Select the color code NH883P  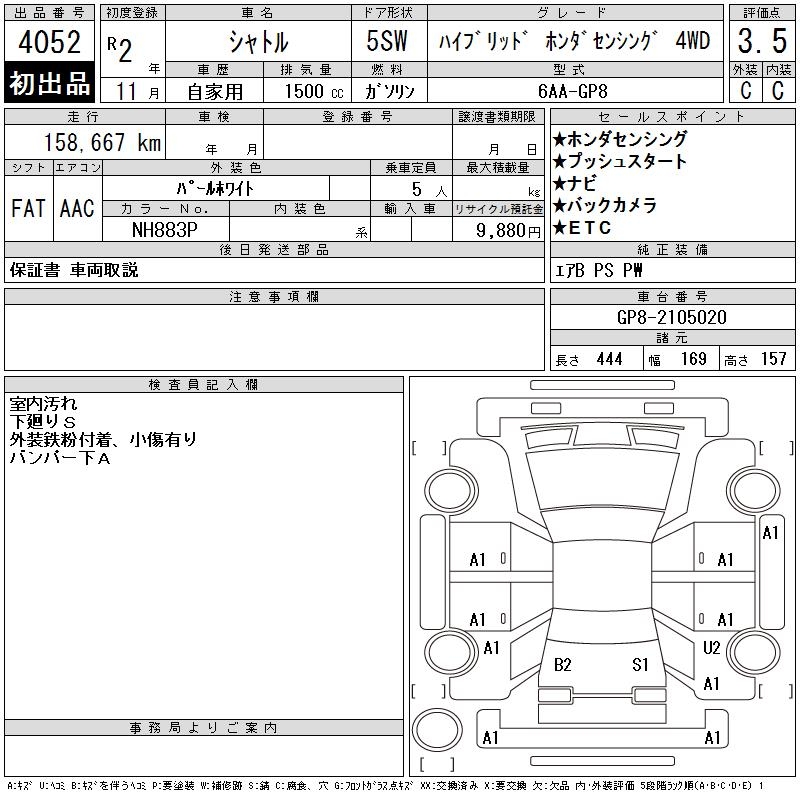(x=165, y=229)
